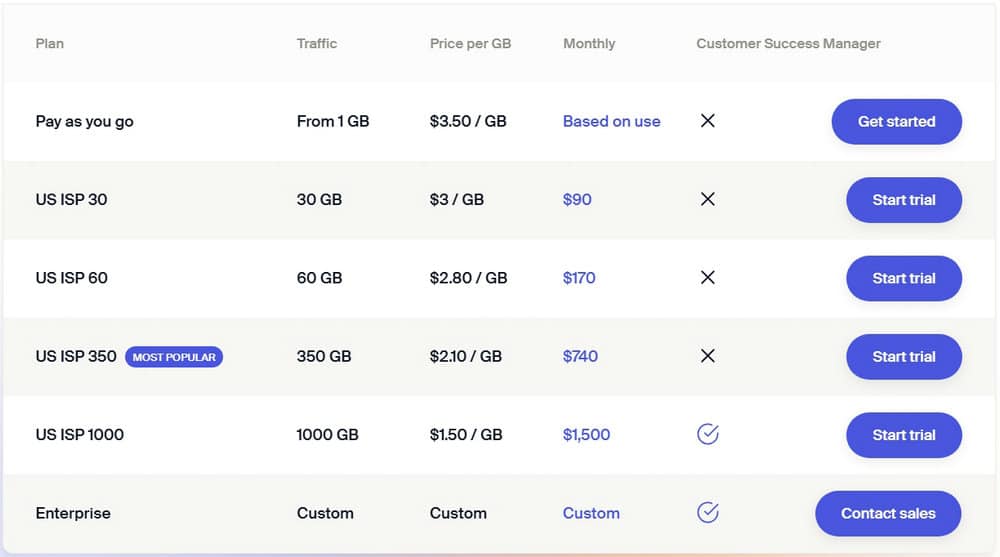Click the '30 GB' traffic cell
This screenshot has width=1000, height=557.
point(320,199)
